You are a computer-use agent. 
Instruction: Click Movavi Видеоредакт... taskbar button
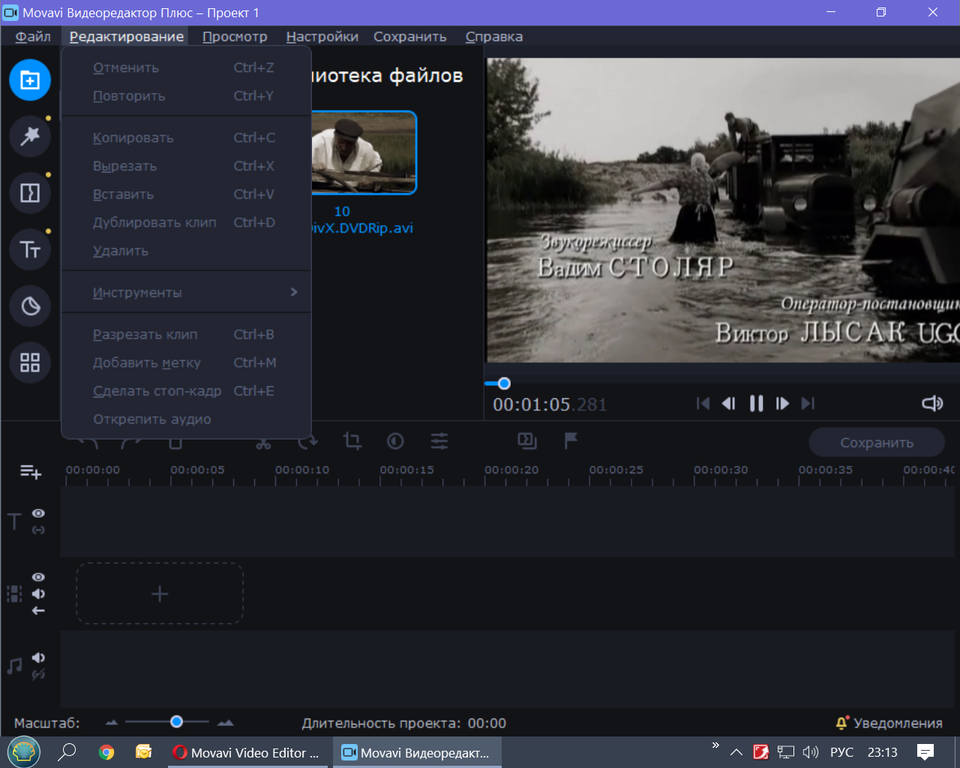tap(417, 752)
